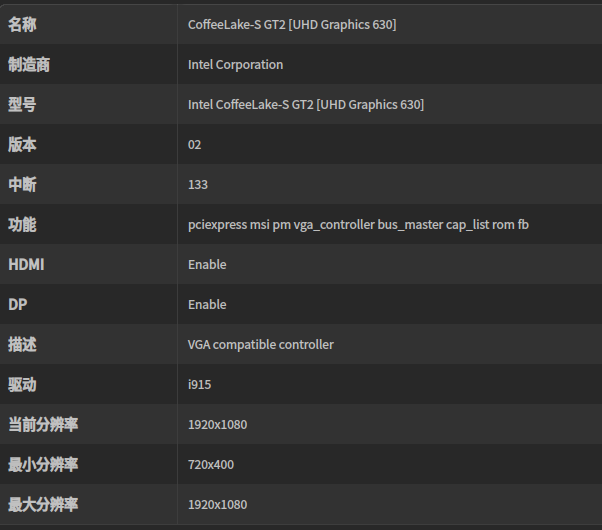The width and height of the screenshot is (602, 530).
Task: Click the 'pciexpress msi pm vga_controller' capabilities value
Action: (x=358, y=224)
